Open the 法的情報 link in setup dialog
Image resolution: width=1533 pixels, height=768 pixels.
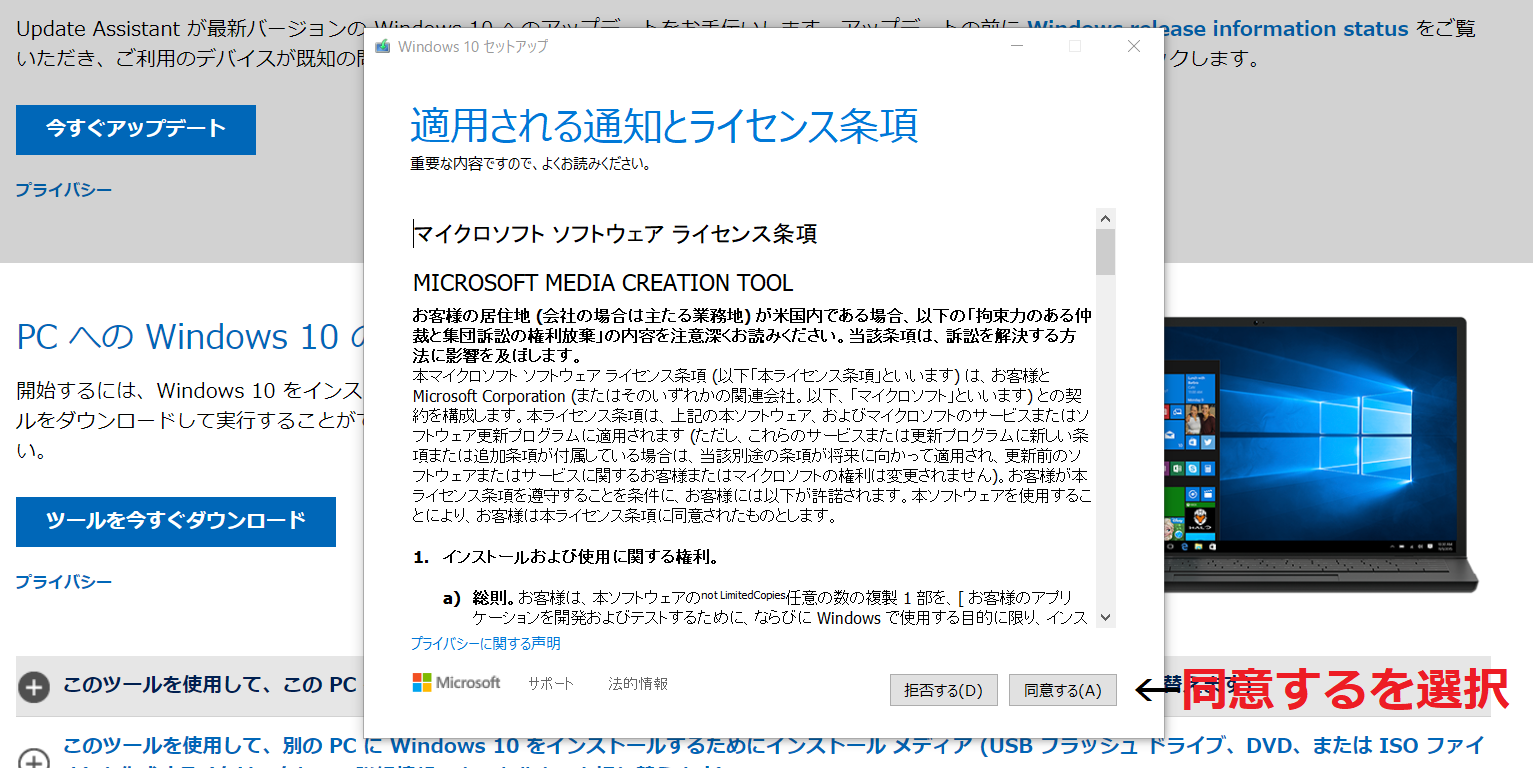(x=638, y=684)
